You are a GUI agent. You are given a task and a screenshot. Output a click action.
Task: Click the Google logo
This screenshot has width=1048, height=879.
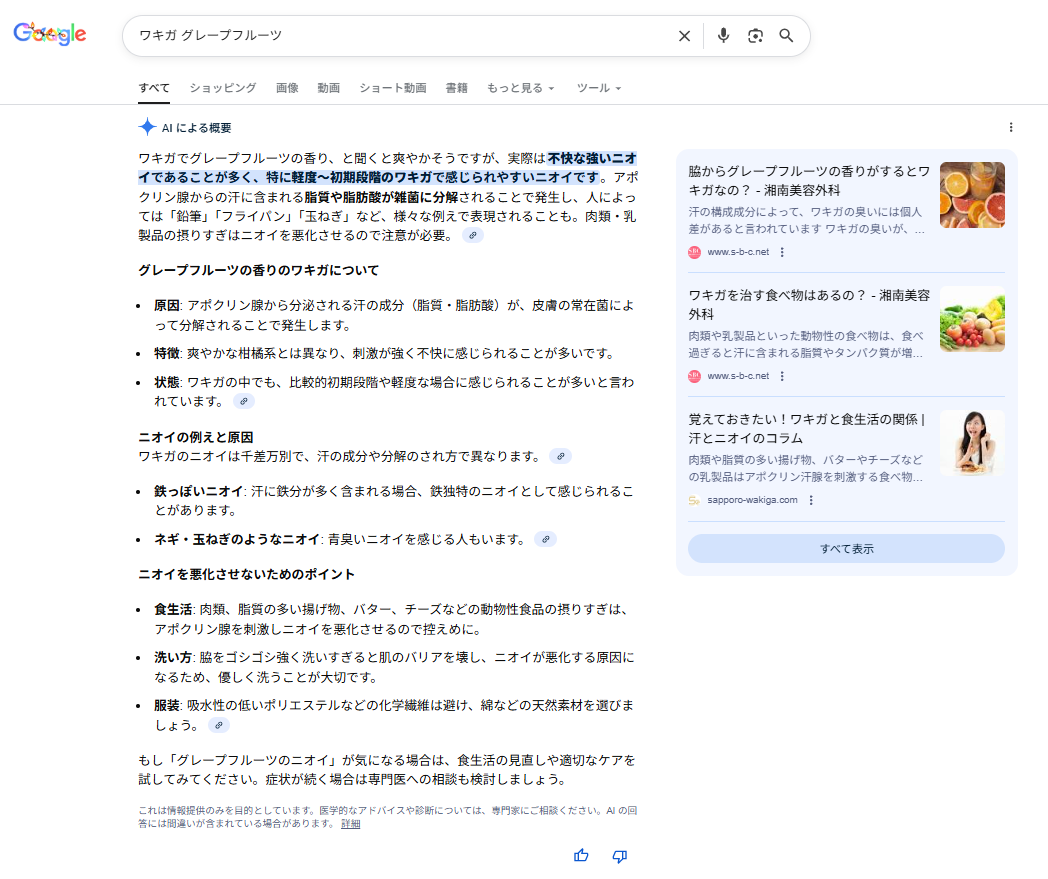(x=48, y=33)
